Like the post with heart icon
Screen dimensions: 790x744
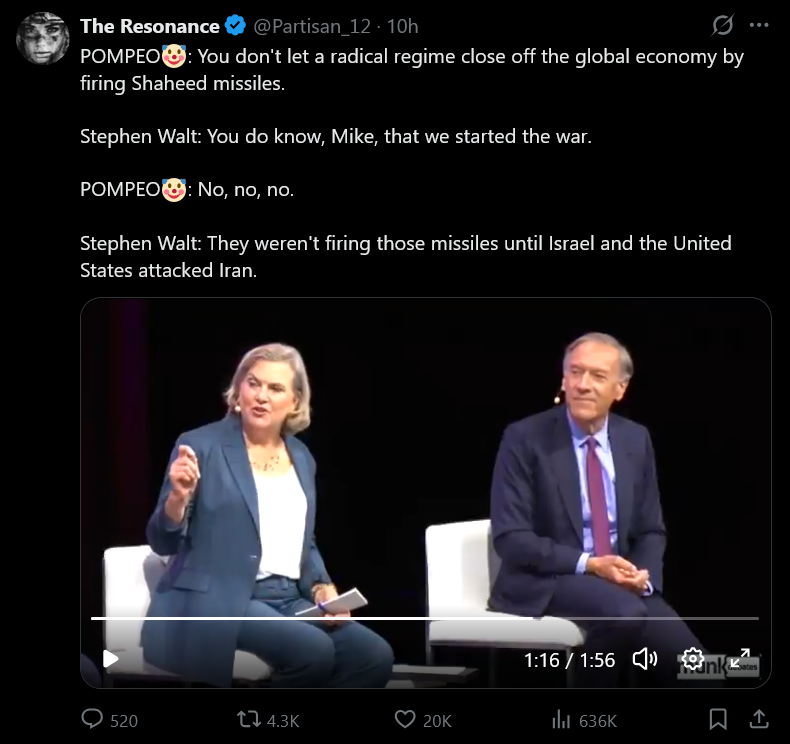405,719
